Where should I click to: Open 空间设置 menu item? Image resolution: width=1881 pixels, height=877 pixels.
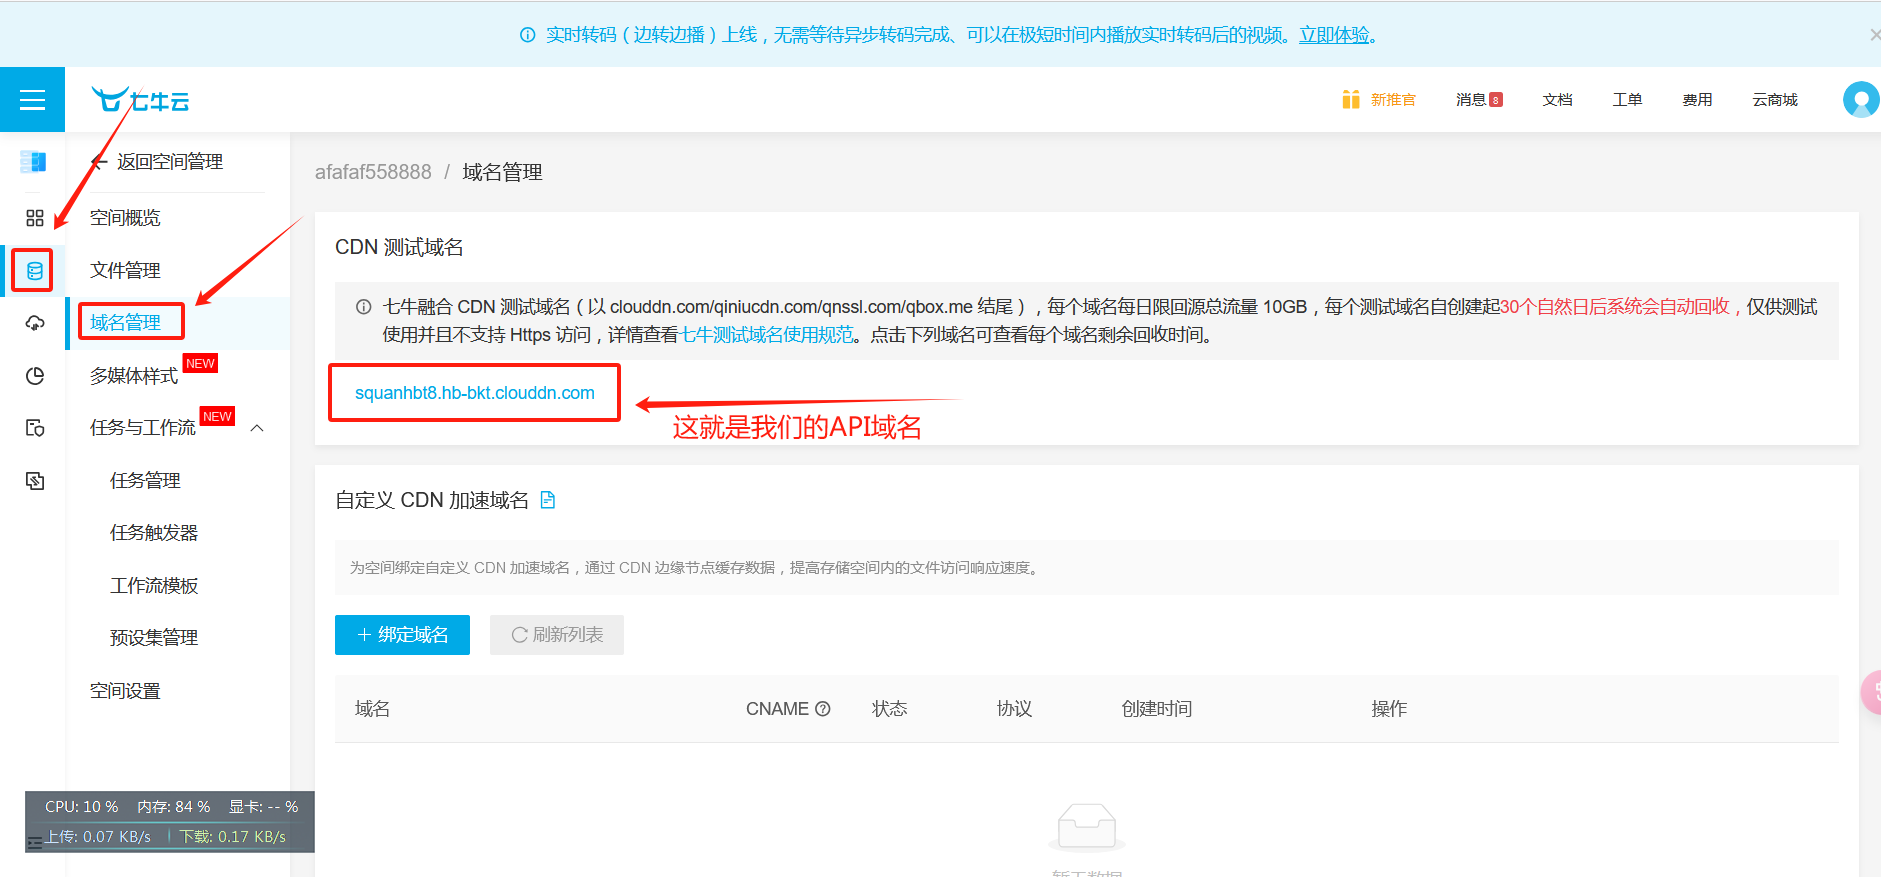pos(125,691)
